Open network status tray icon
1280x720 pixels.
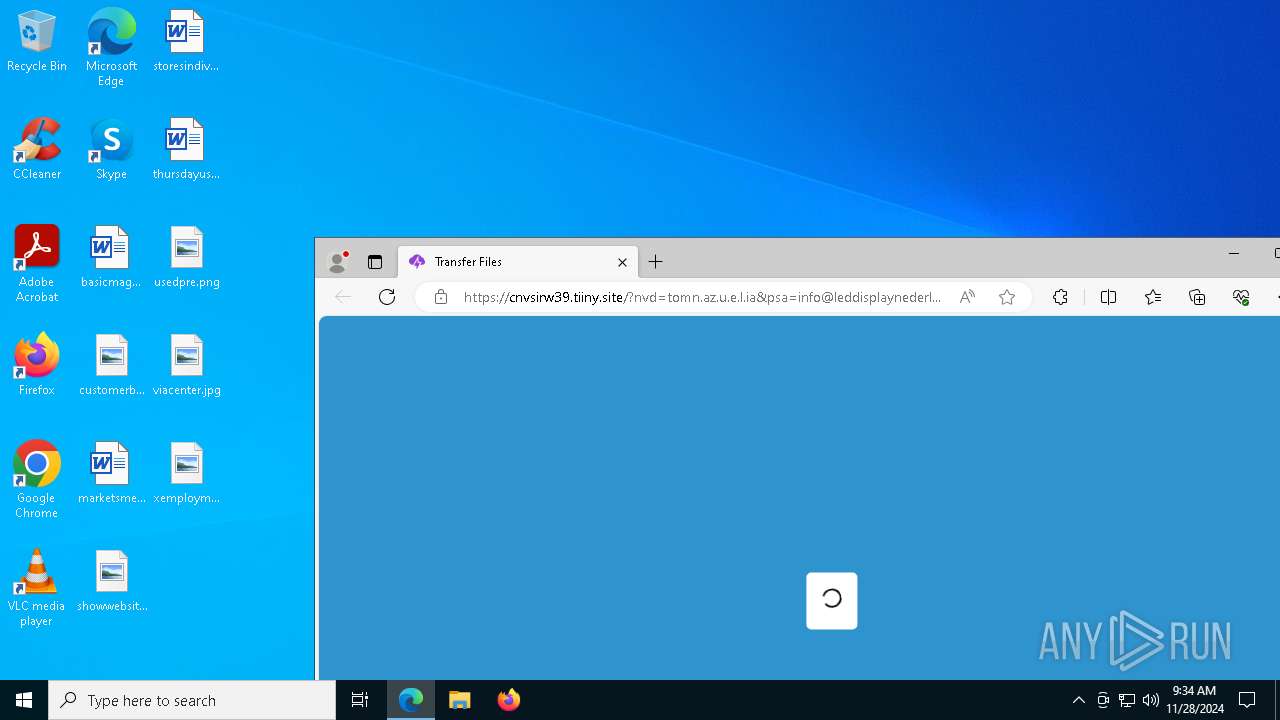[x=1127, y=700]
